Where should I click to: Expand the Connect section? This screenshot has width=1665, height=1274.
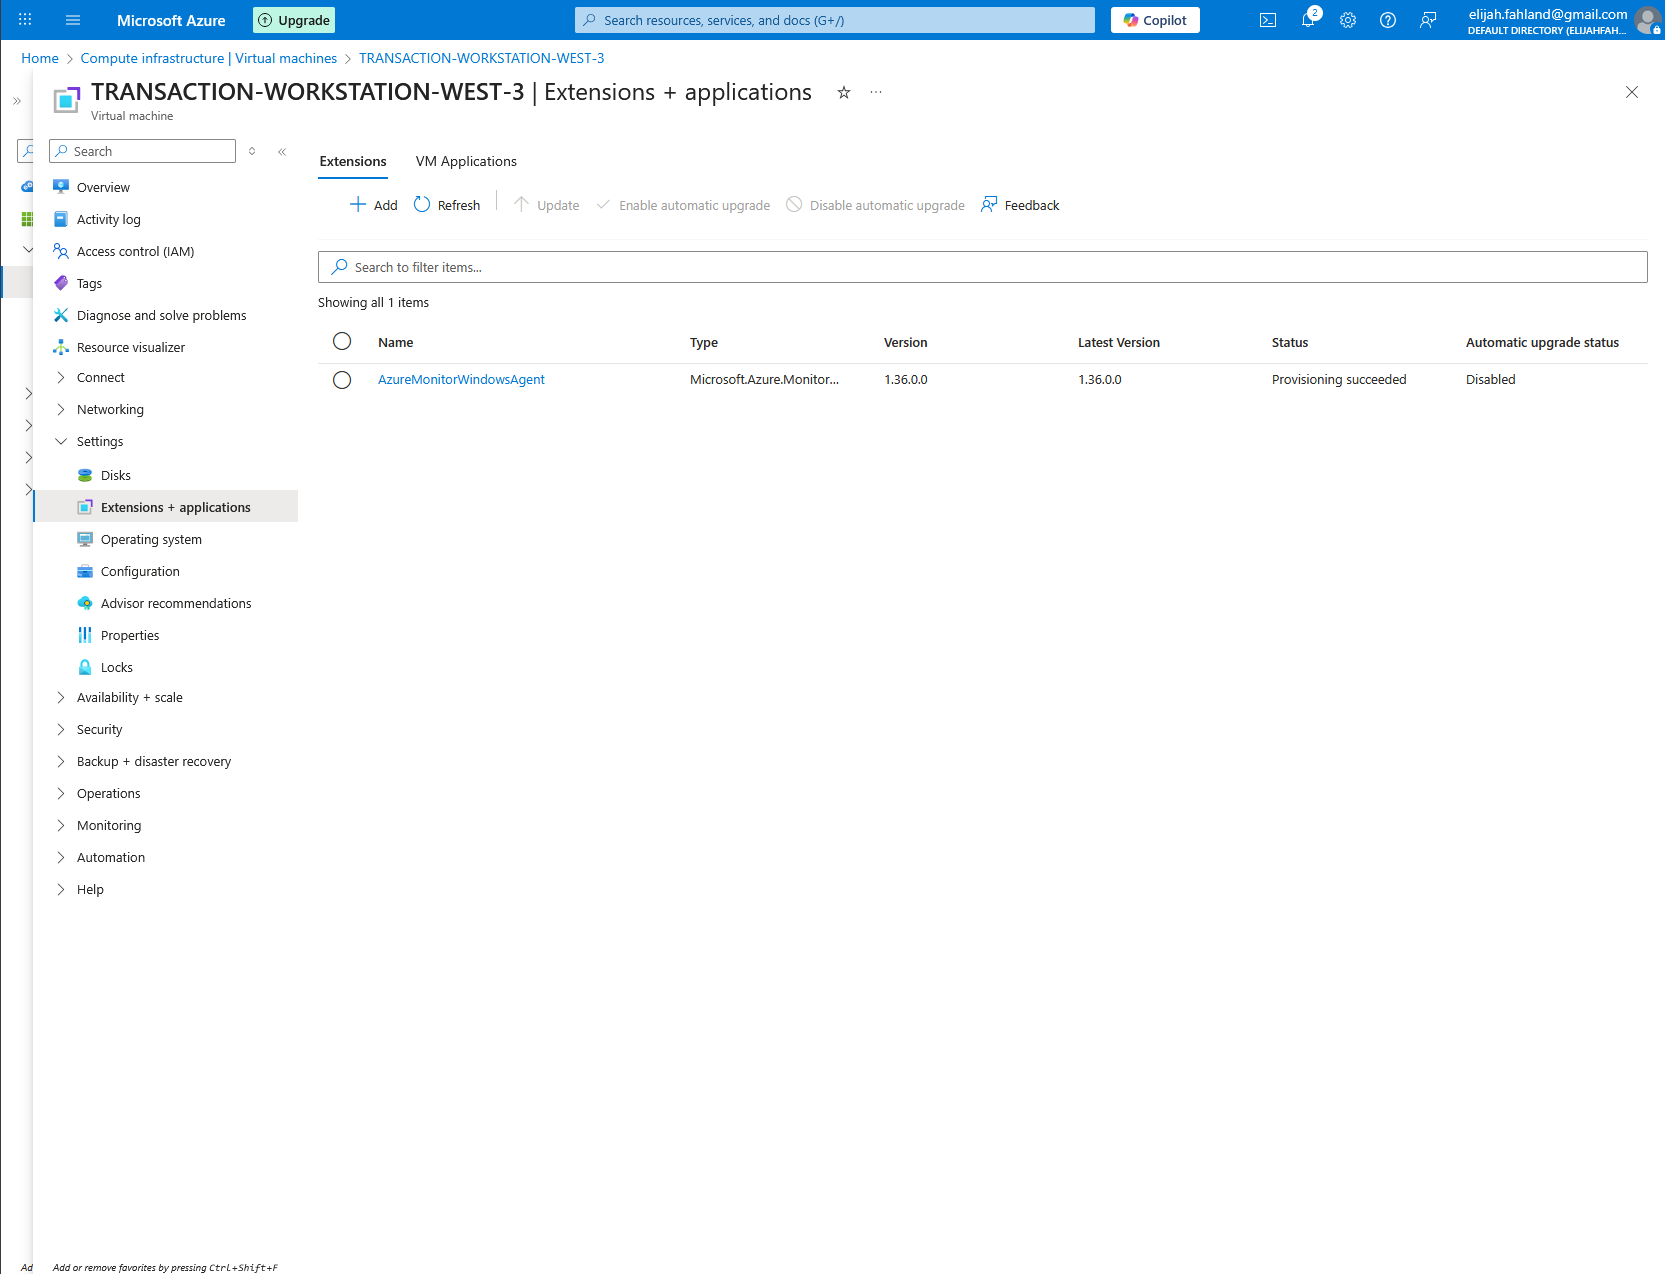tap(61, 377)
